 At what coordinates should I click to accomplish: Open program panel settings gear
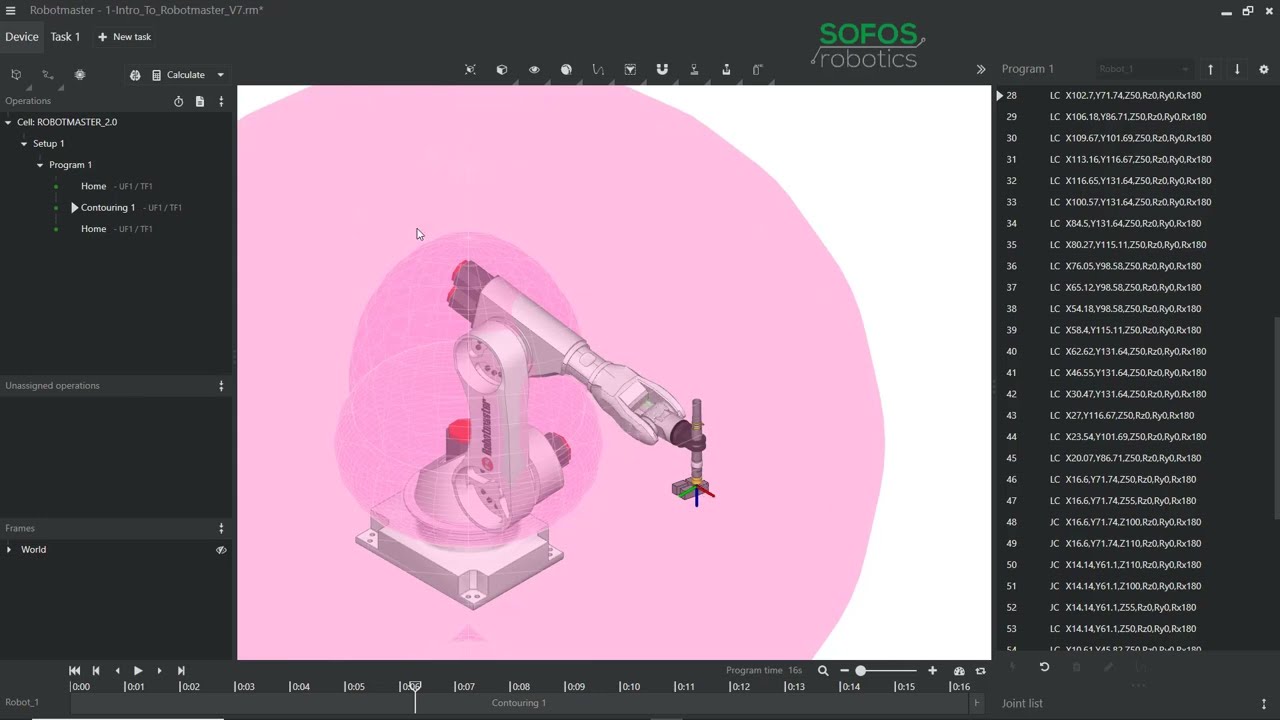[x=1264, y=70]
